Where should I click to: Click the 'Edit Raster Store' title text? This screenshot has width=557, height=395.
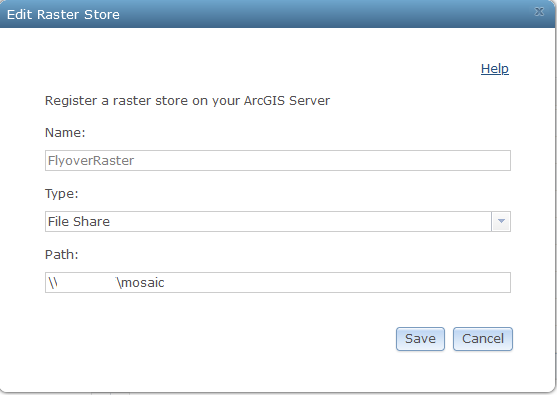(x=63, y=15)
